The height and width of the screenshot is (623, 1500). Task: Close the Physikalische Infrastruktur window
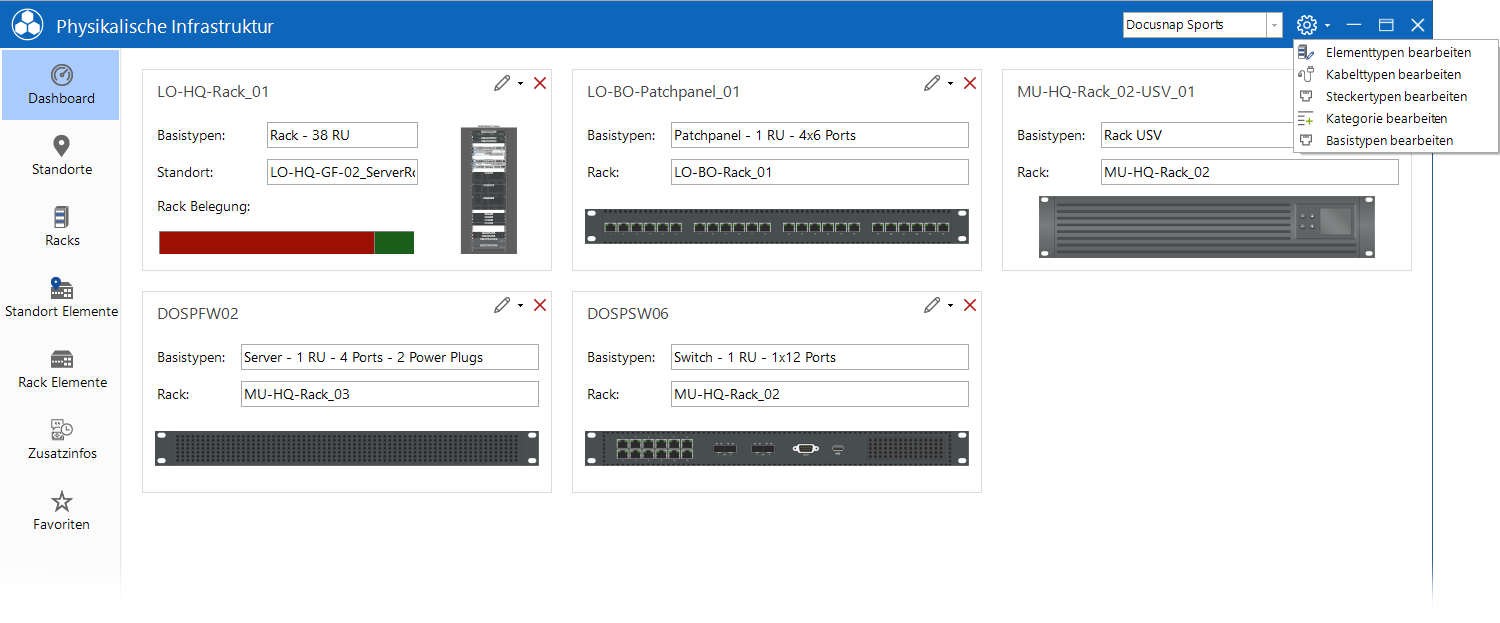1417,25
